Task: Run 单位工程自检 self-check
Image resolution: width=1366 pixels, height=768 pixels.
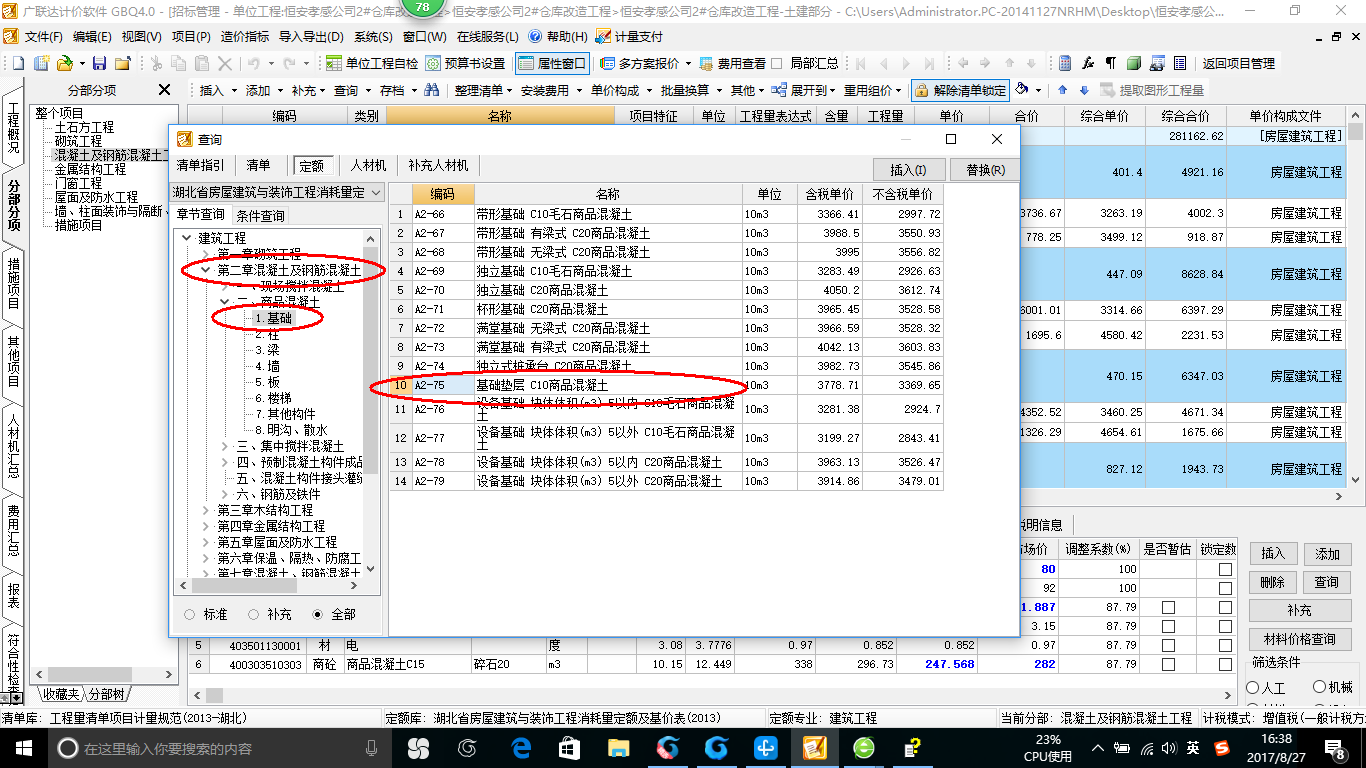Action: [372, 63]
